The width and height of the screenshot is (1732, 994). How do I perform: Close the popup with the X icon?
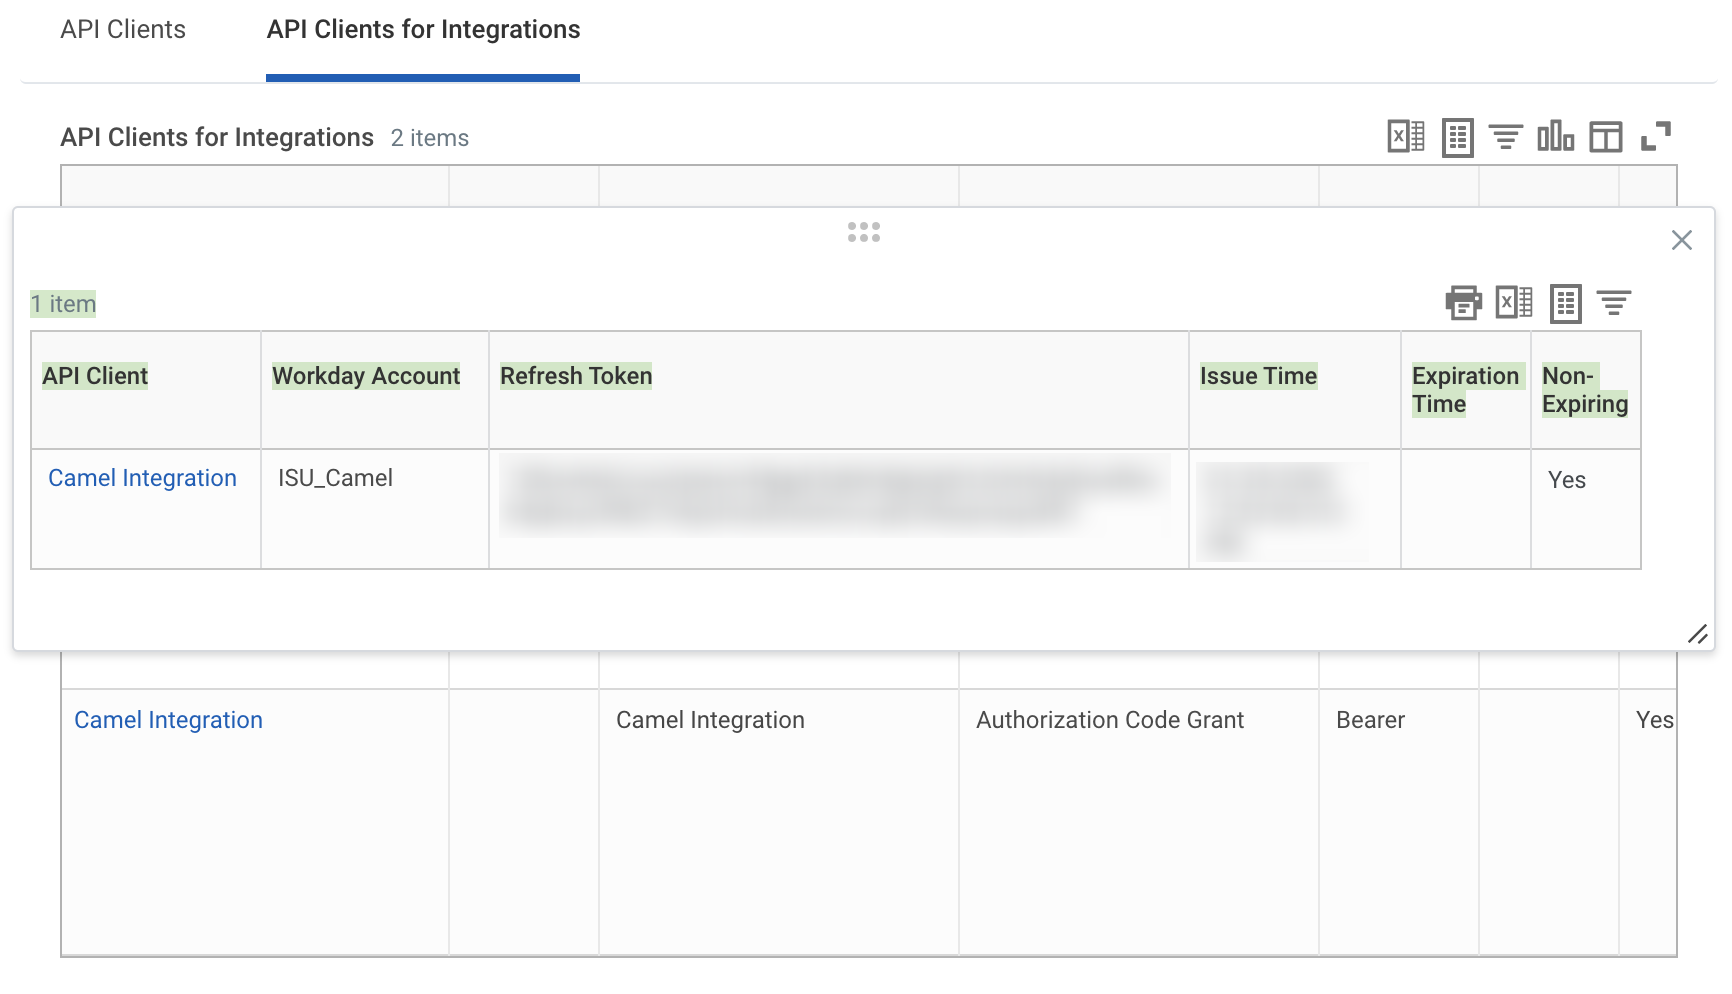pos(1681,240)
